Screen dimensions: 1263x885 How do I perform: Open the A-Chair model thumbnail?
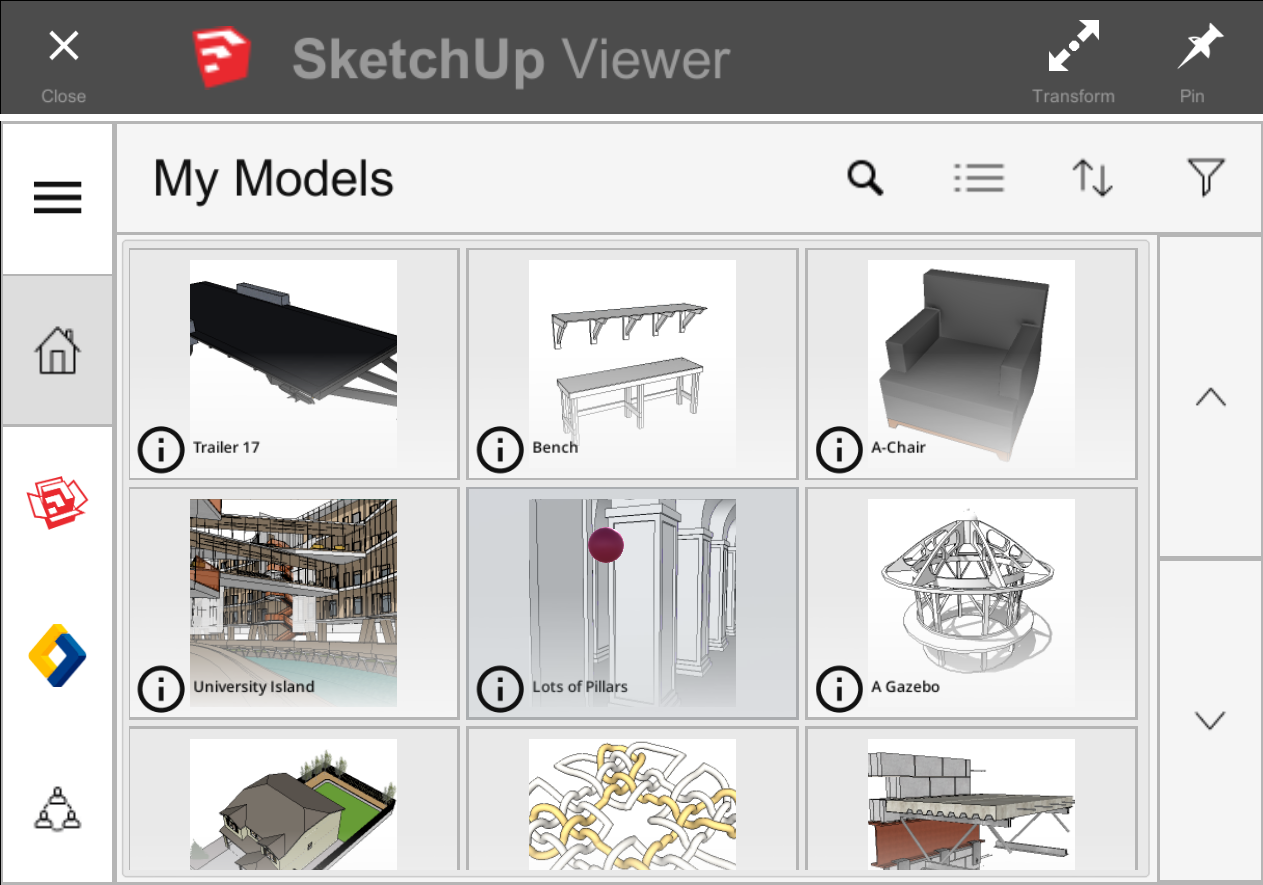(x=971, y=364)
